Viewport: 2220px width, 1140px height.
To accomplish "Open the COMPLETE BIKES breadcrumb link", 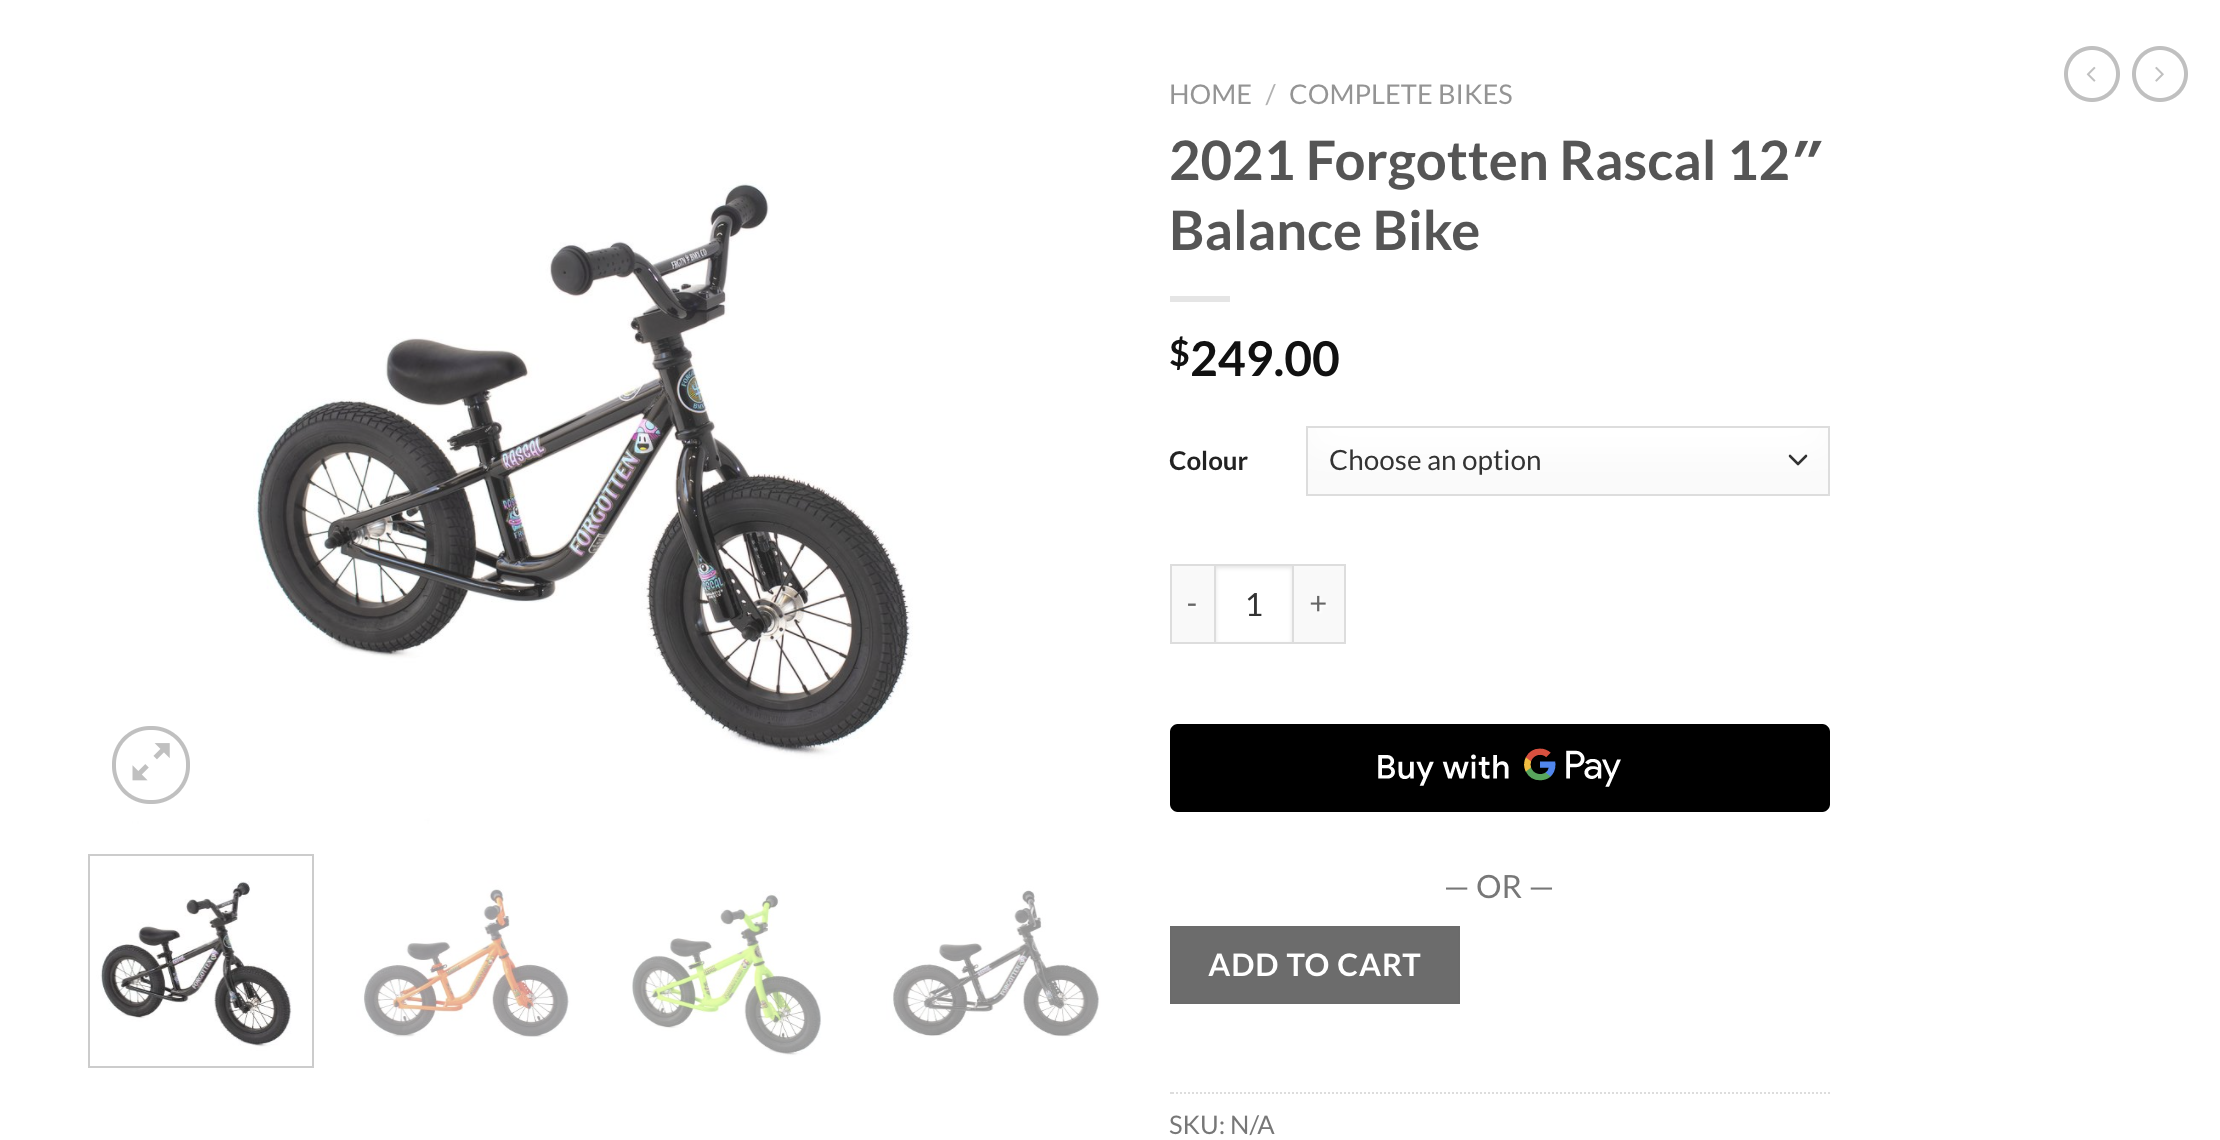I will point(1400,95).
